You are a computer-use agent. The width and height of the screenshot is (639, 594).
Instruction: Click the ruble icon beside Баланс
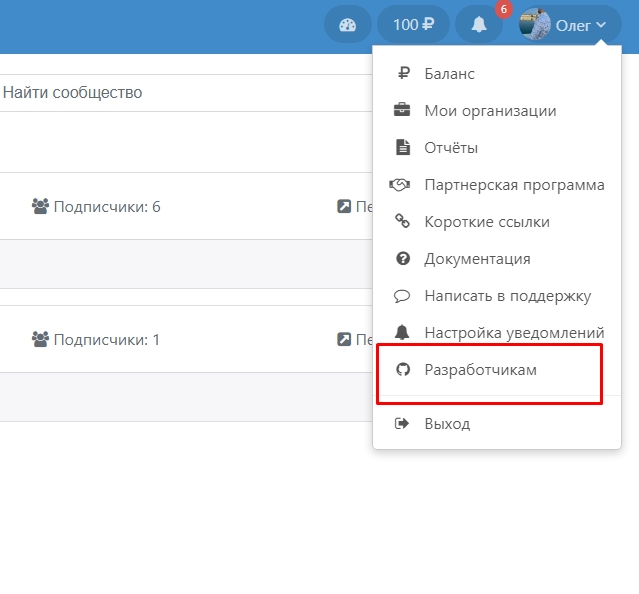(x=403, y=73)
